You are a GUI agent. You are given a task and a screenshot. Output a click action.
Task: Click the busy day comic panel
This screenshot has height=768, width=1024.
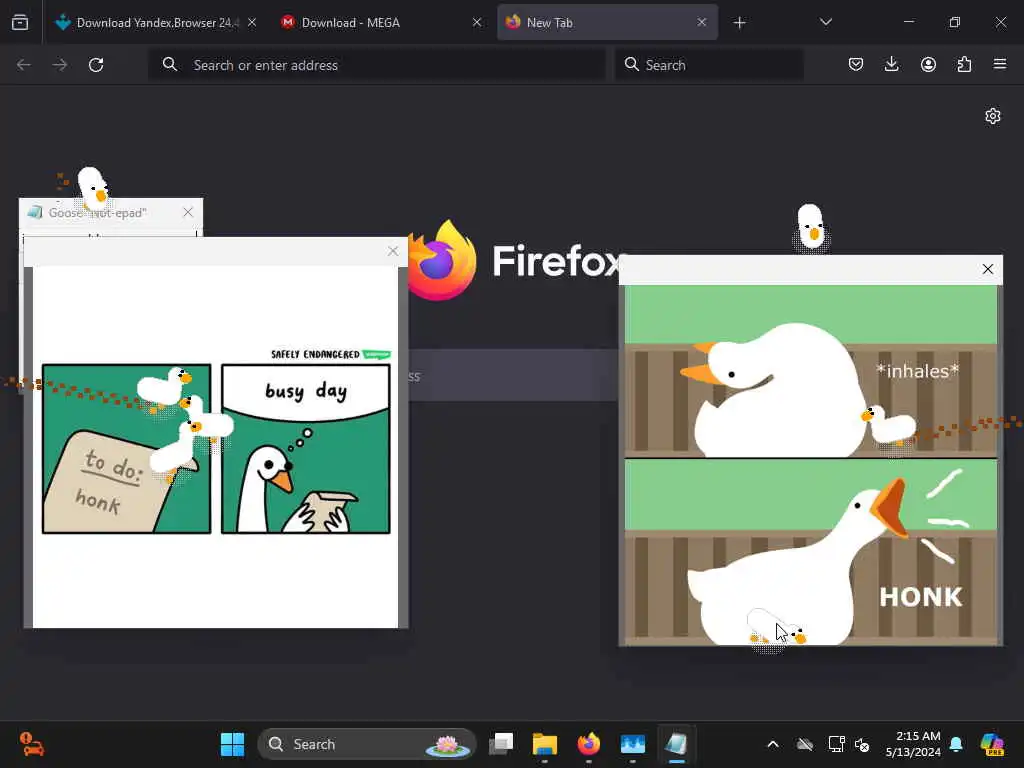pos(306,449)
